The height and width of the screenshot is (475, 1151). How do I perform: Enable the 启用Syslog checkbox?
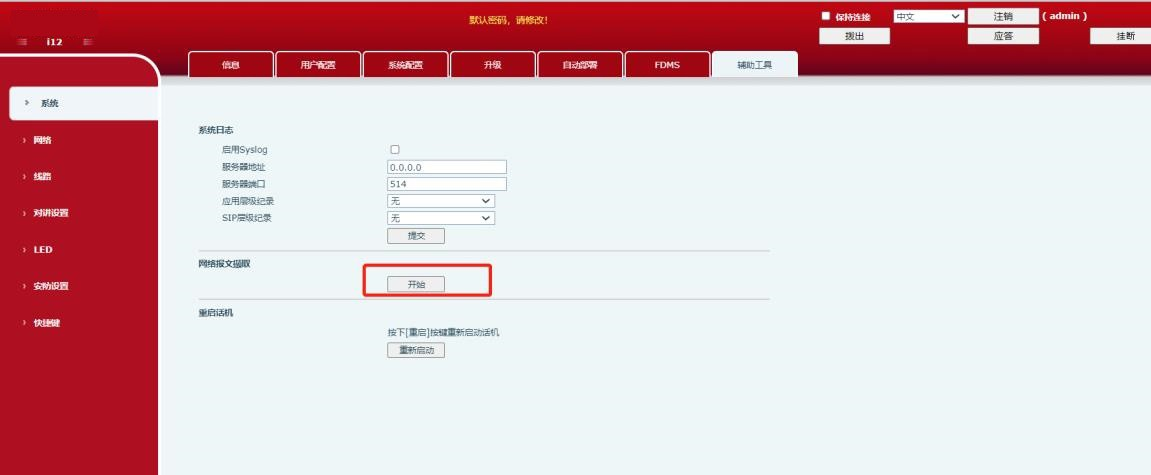tap(395, 150)
